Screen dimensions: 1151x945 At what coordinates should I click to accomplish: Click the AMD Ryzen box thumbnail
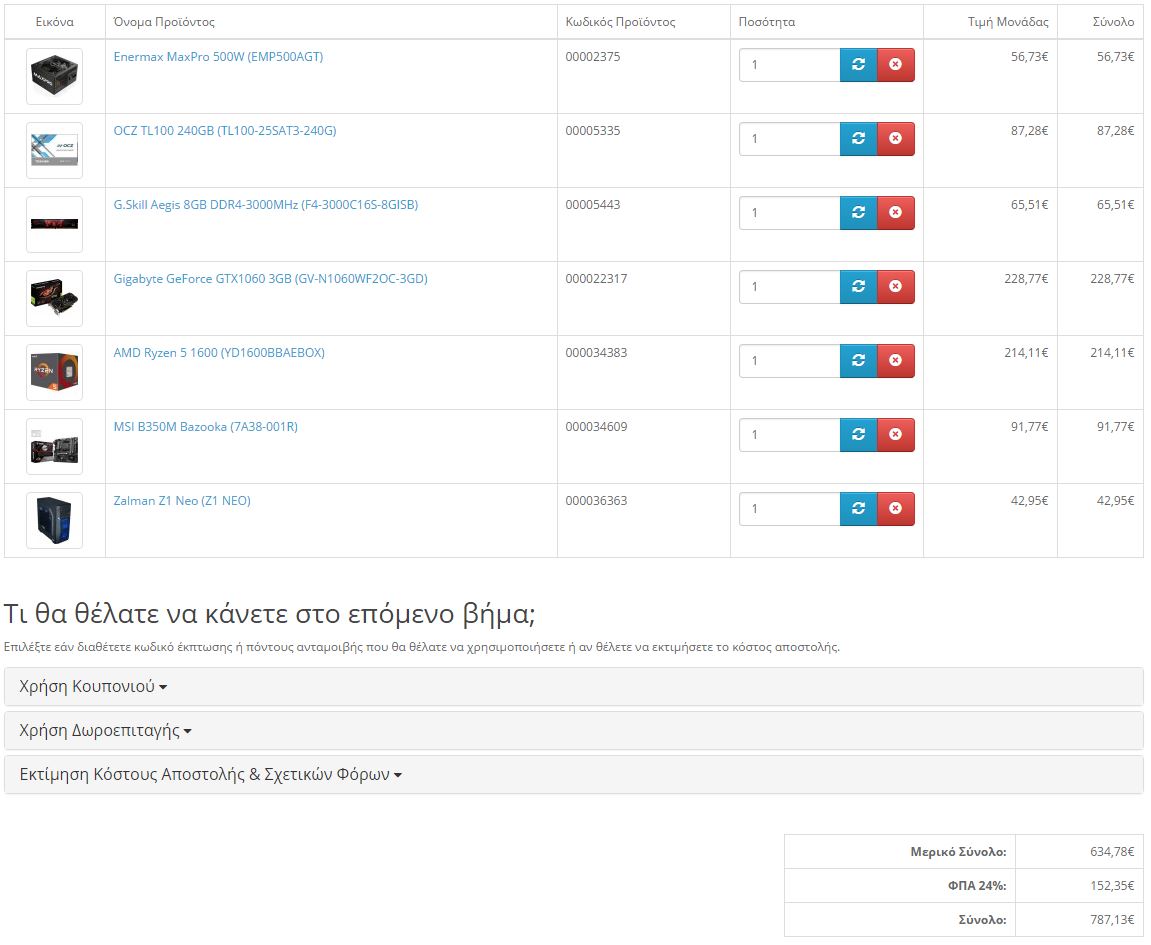[x=54, y=373]
